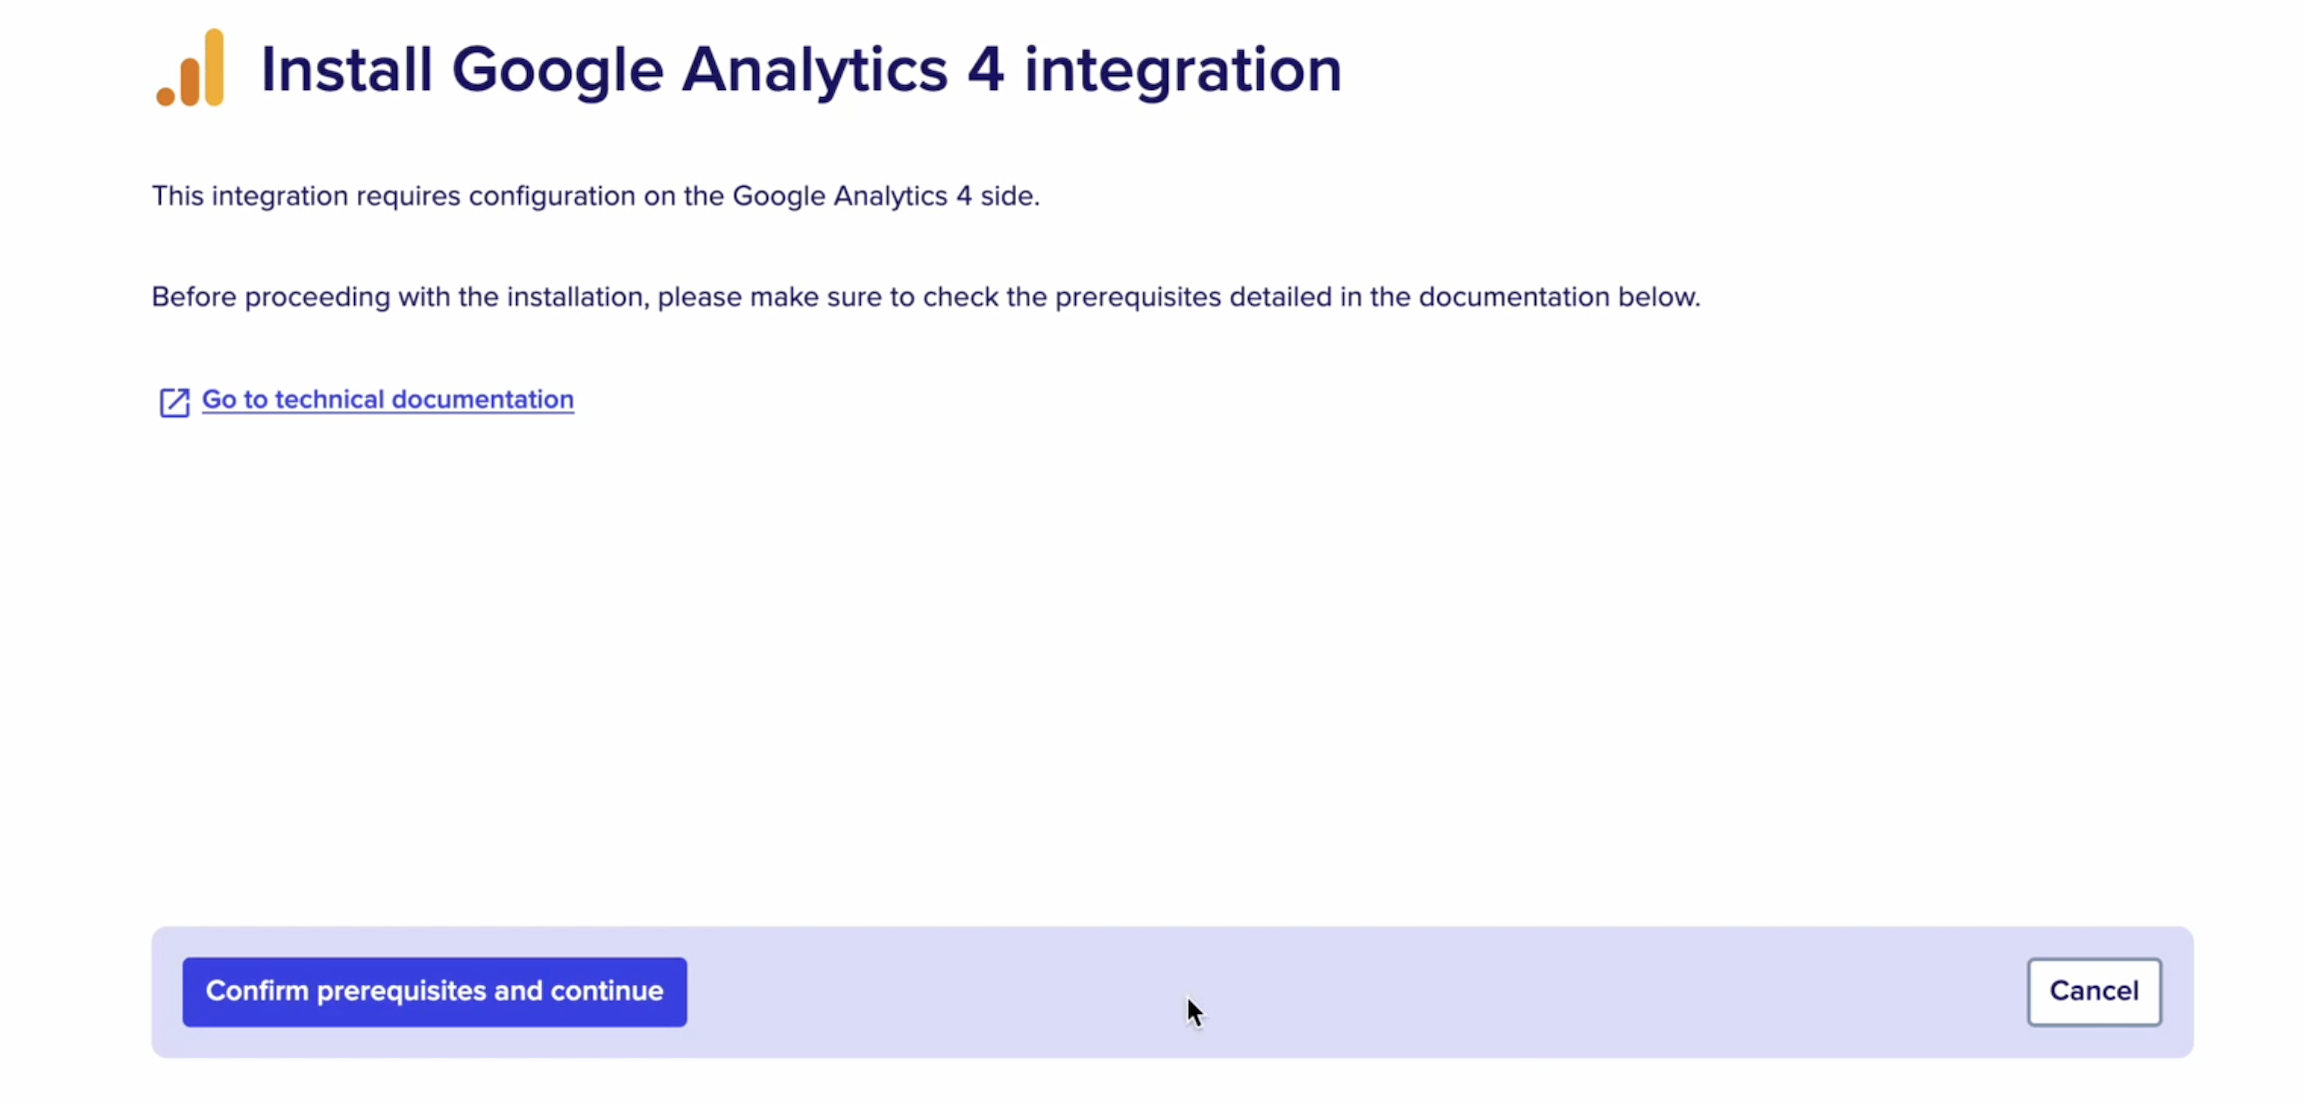This screenshot has height=1106, width=2304.
Task: Cancel the Google Analytics 4 installation
Action: pos(2093,991)
